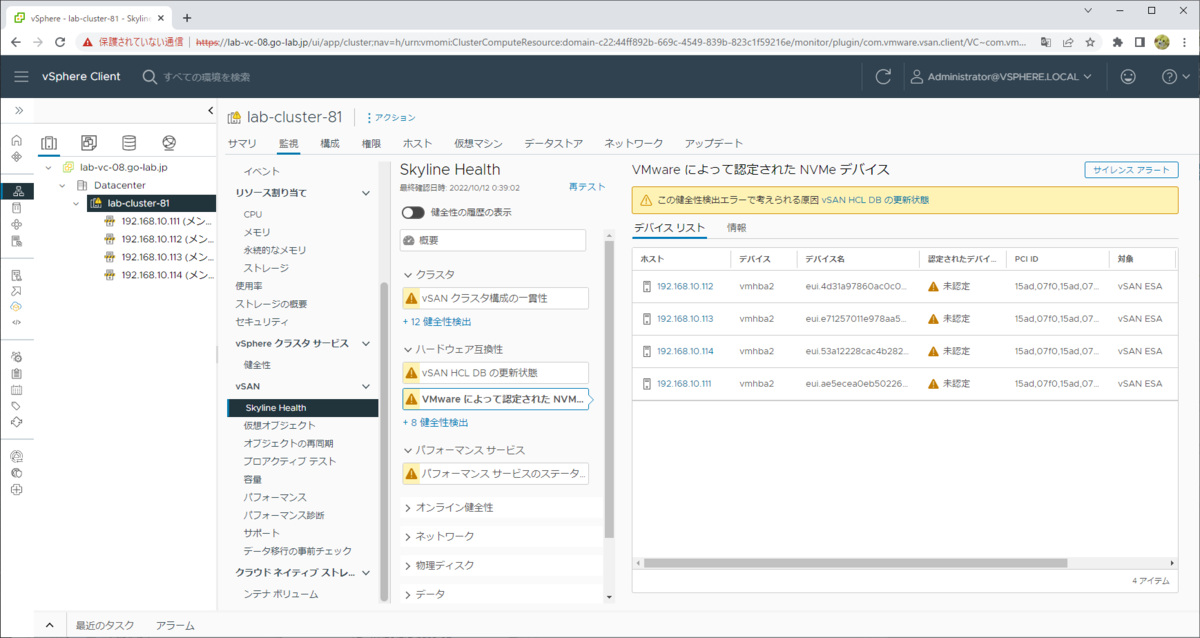Image resolution: width=1200 pixels, height=638 pixels.
Task: Open Hybrid Cloud Services cloud icon
Action: 17,306
